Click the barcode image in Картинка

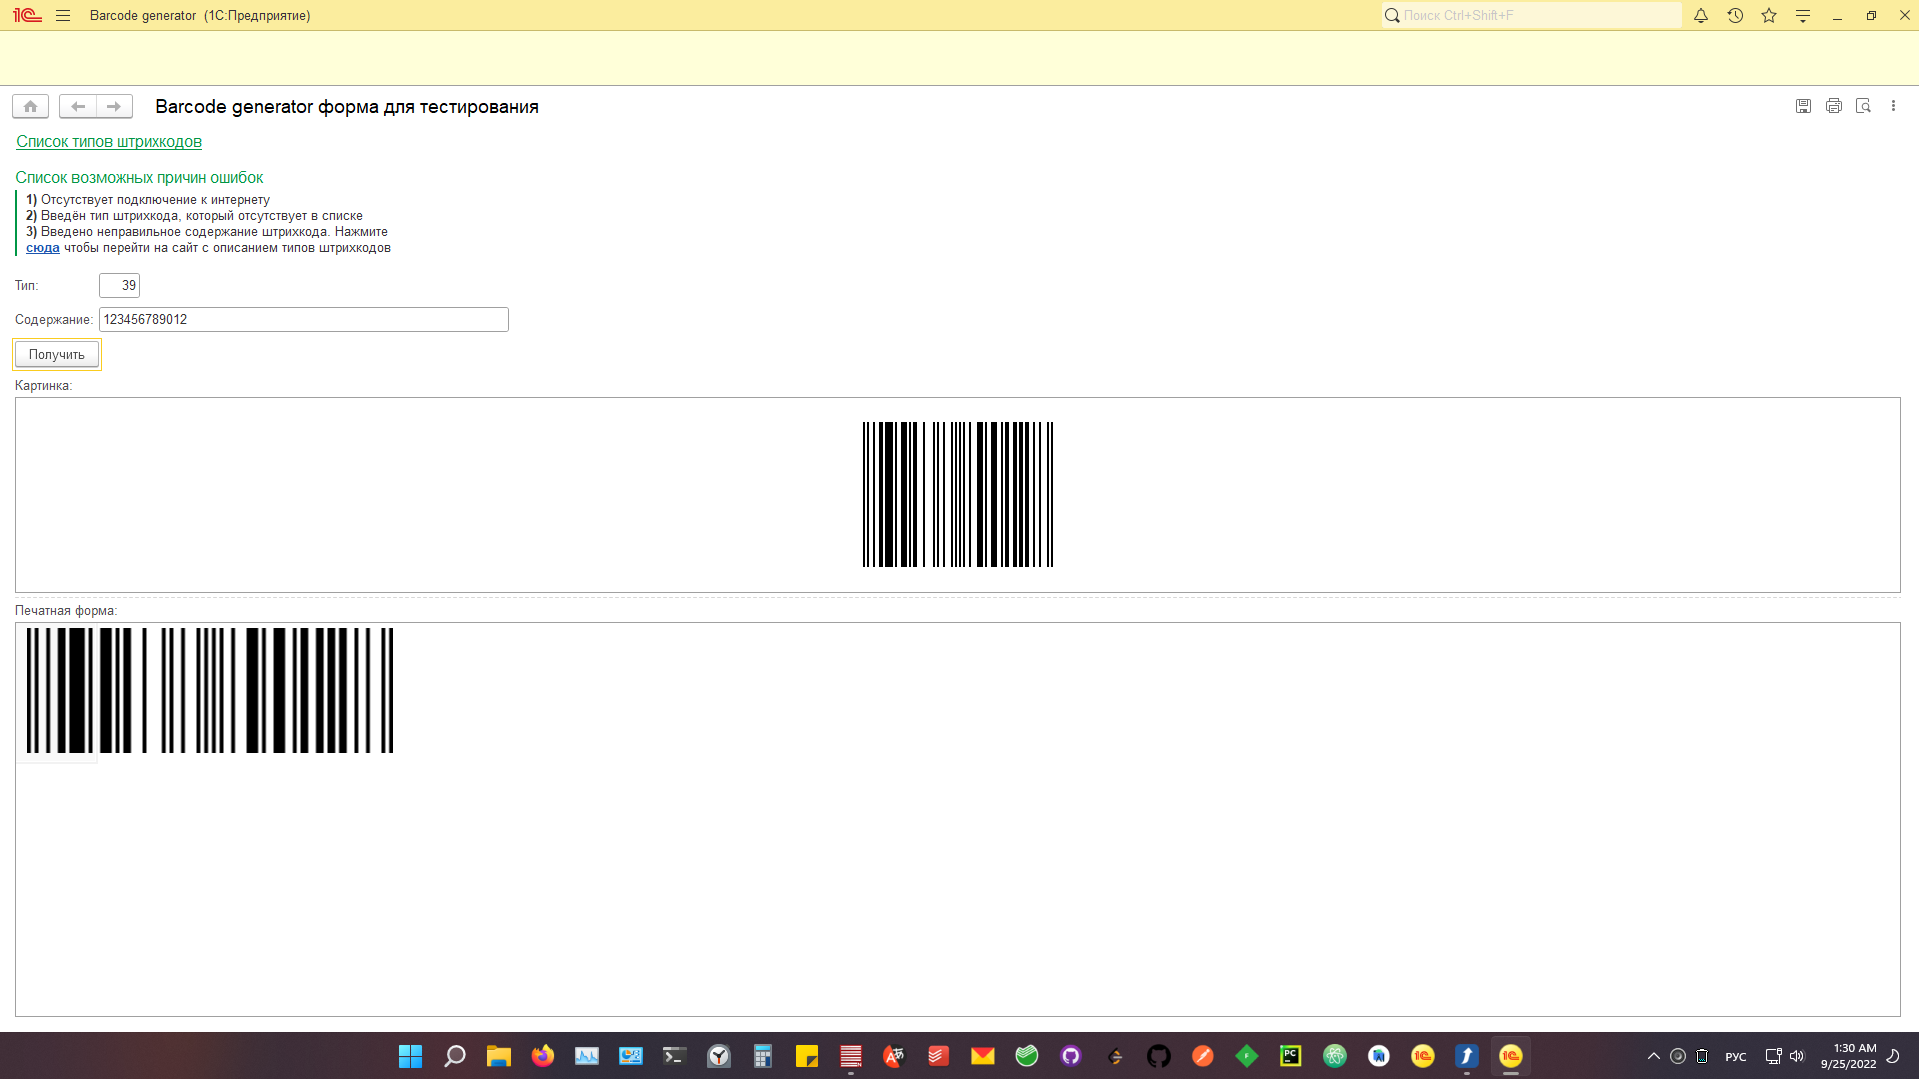pyautogui.click(x=958, y=495)
